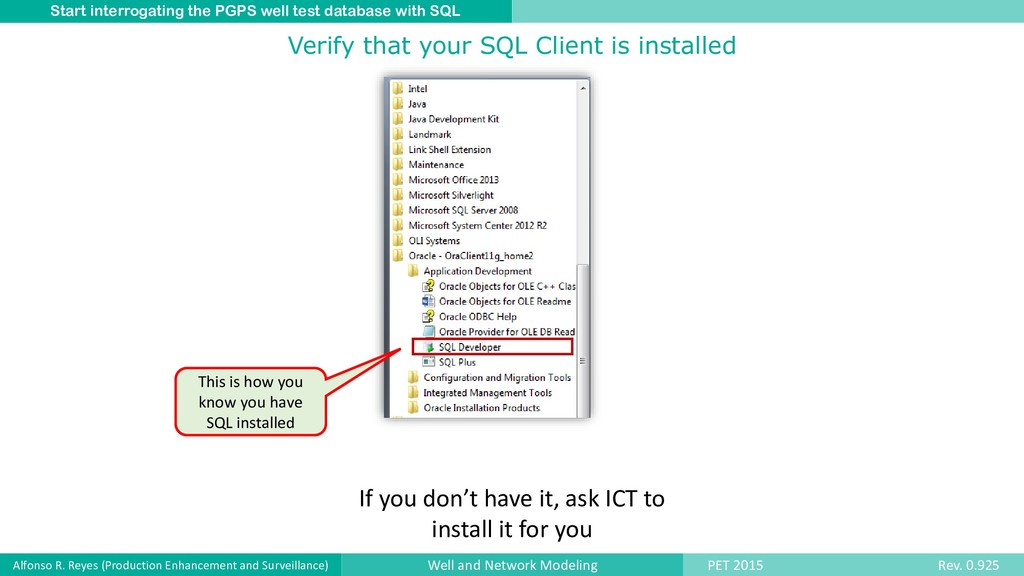The width and height of the screenshot is (1024, 576).
Task: Click footer 'PET 2015' label
Action: (x=735, y=565)
